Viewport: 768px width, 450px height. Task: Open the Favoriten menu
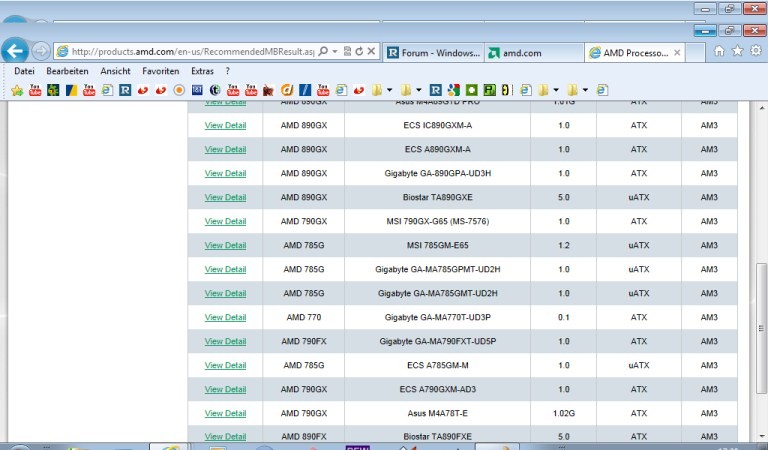(x=161, y=71)
